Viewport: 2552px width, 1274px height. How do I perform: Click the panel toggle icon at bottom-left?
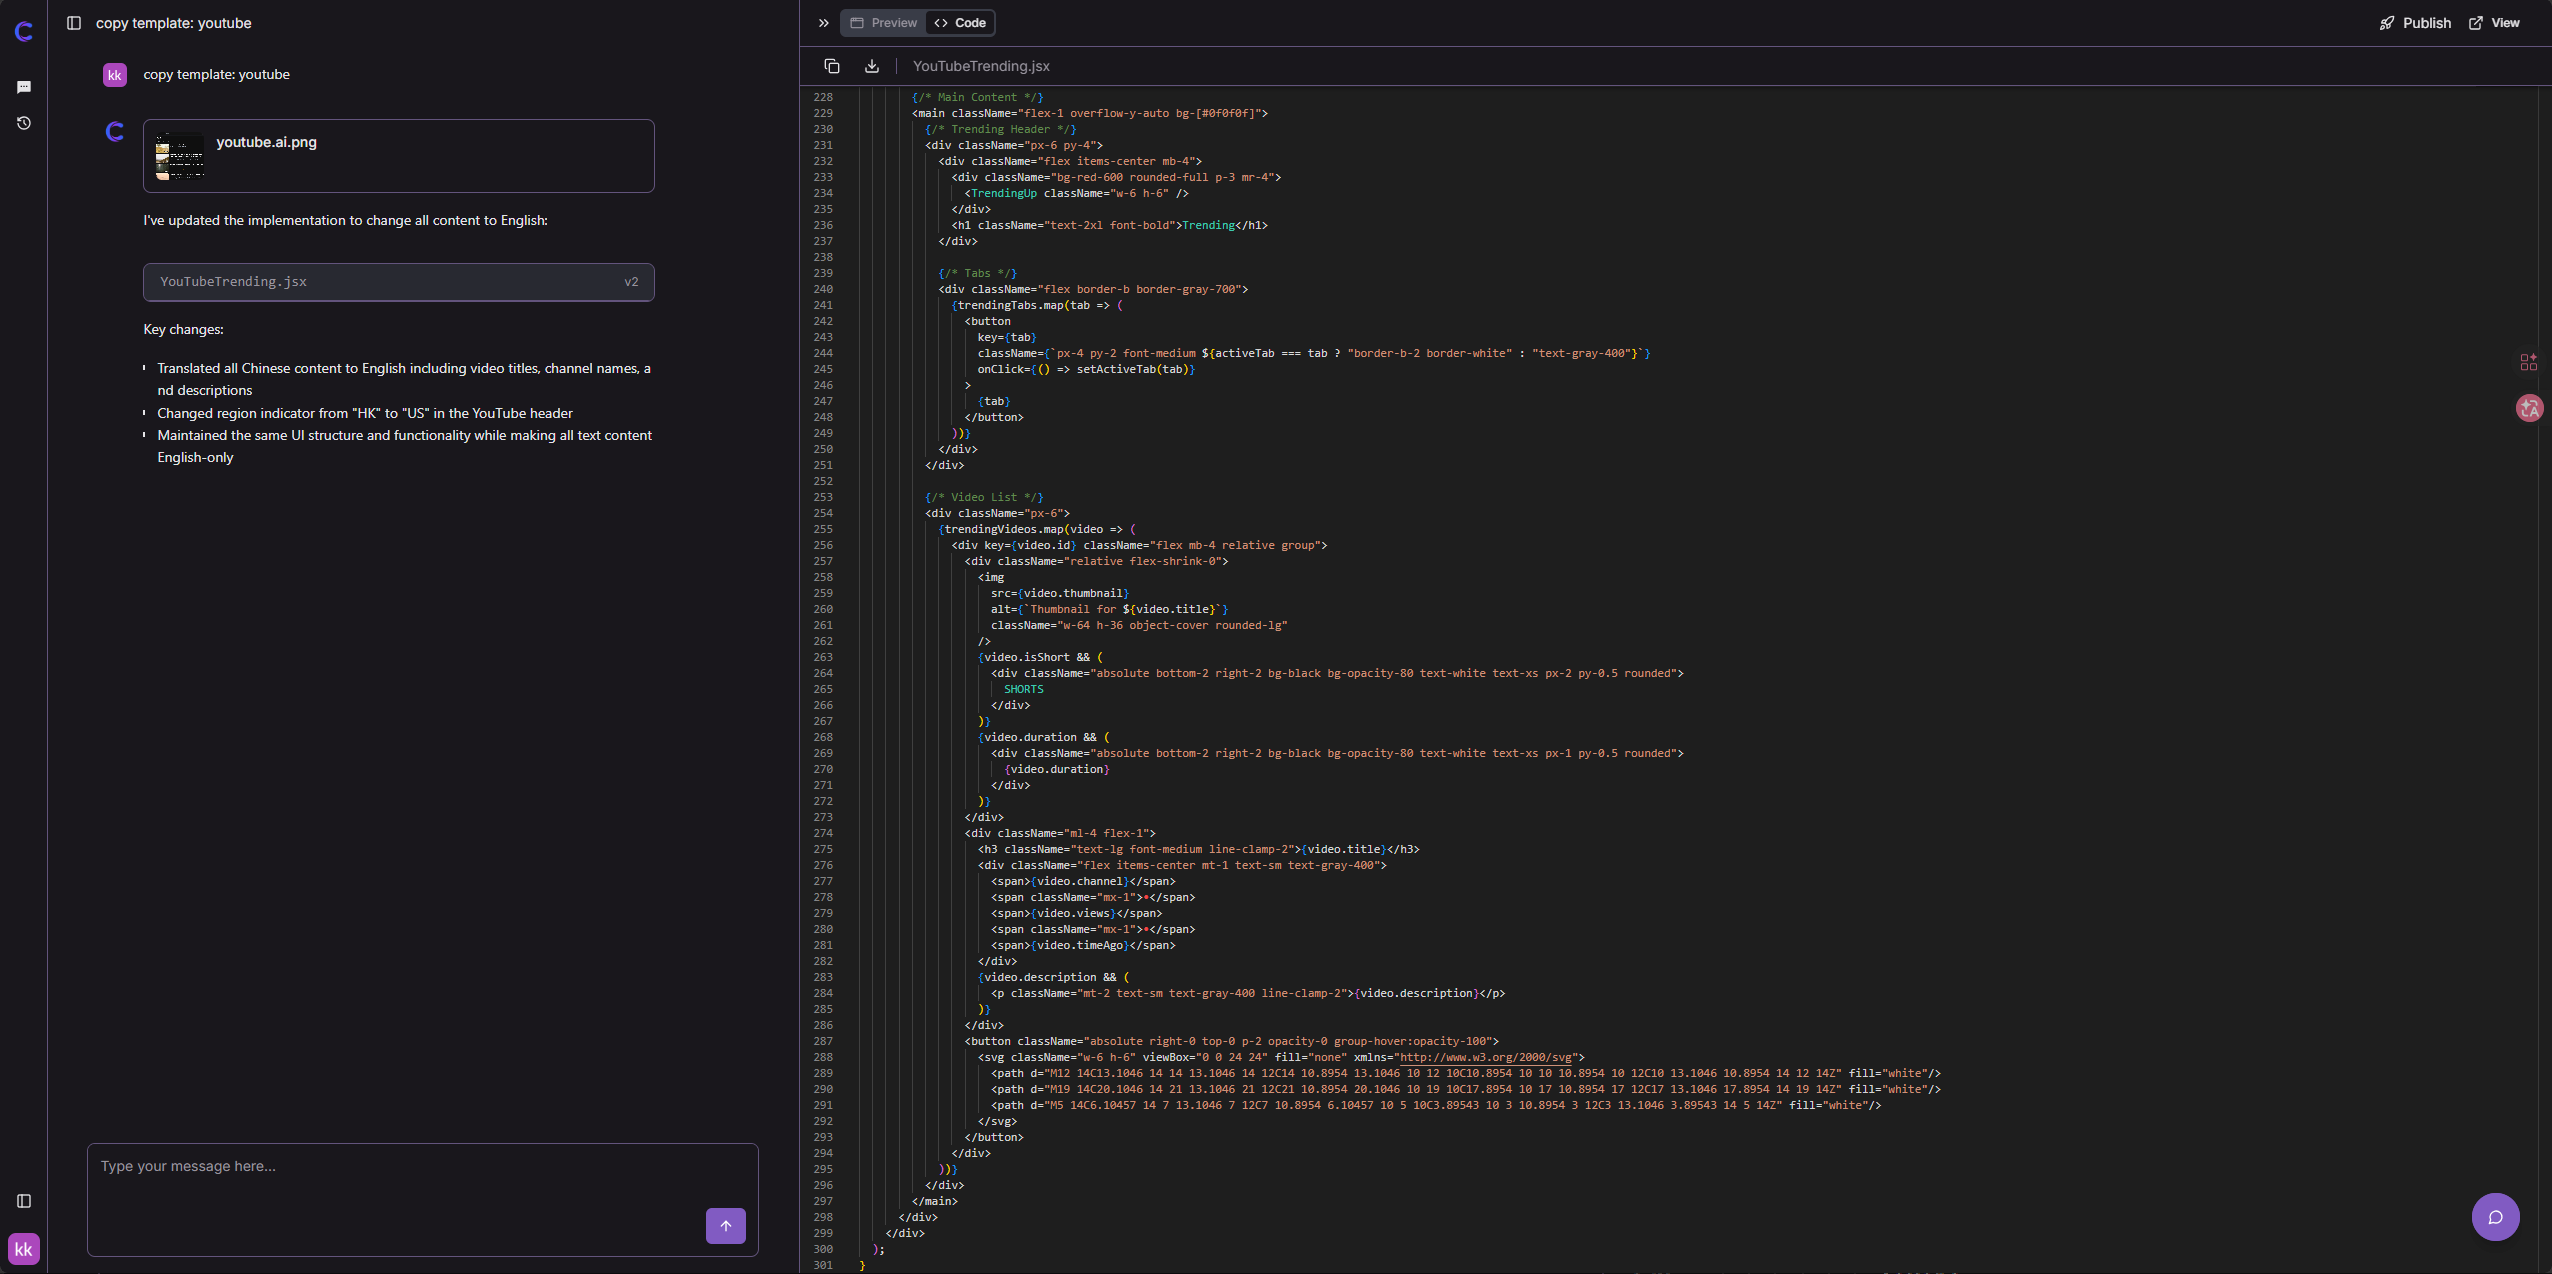(x=23, y=1202)
